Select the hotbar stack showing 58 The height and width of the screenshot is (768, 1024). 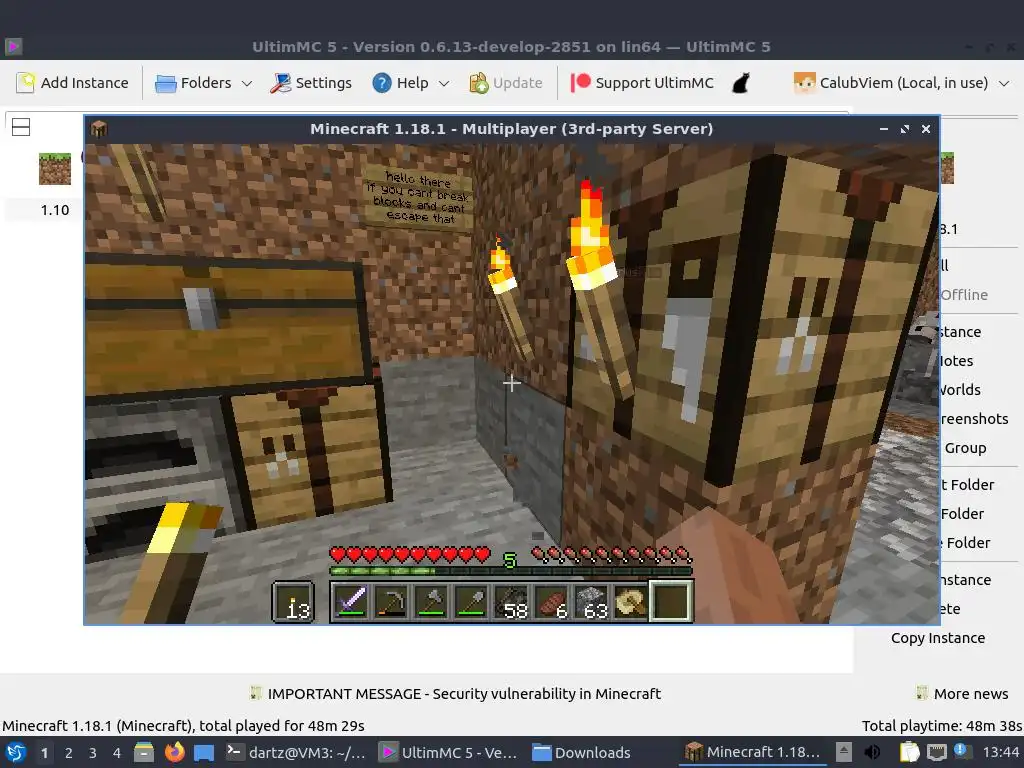[x=510, y=601]
